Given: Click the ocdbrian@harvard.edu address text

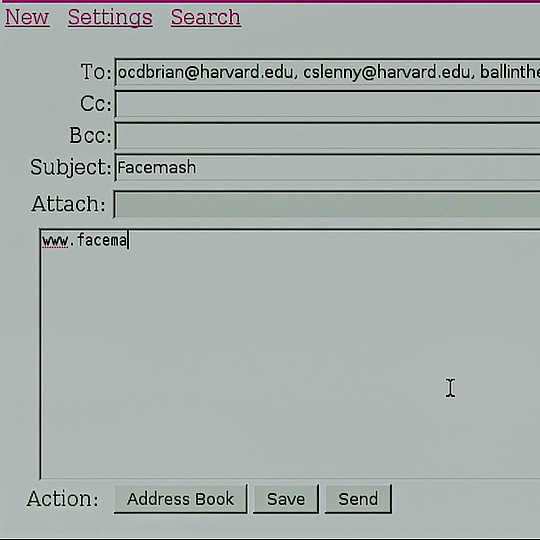Looking at the screenshot, I should click(205, 72).
